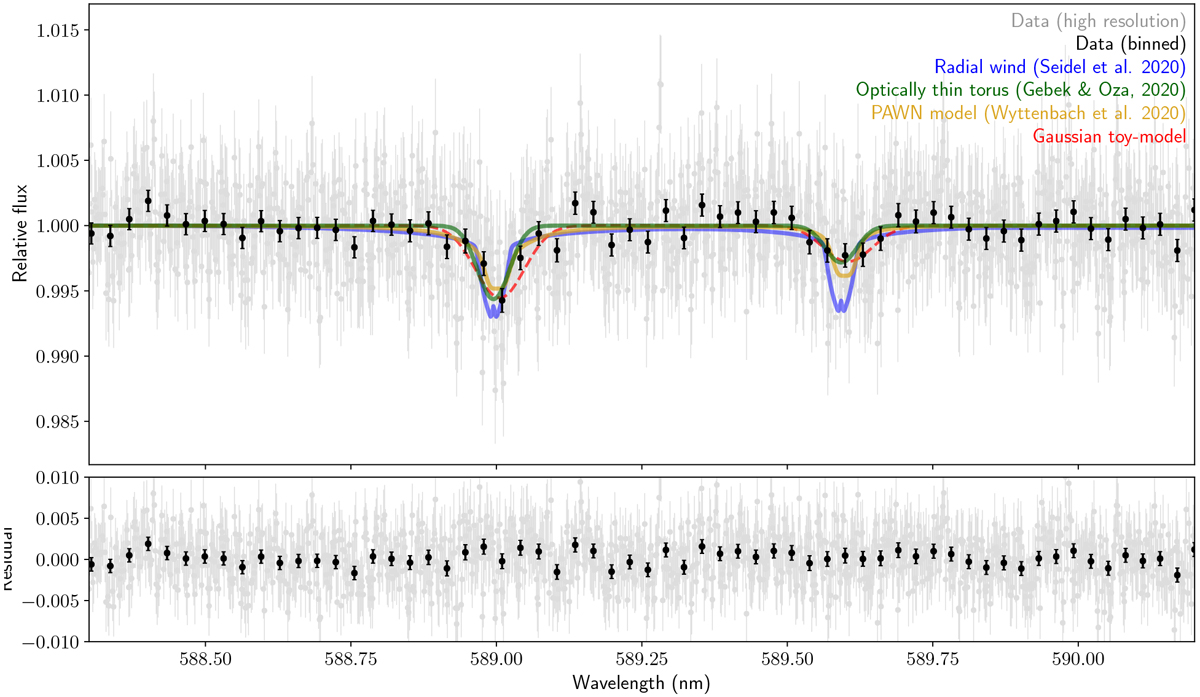Click the 1.015 y-axis tick label

(x=57, y=30)
